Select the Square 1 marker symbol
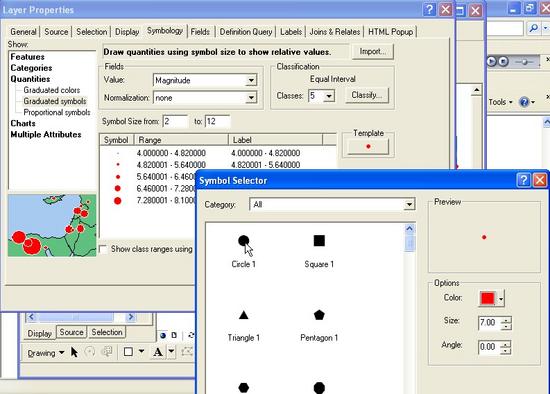This screenshot has height=394, width=550. coord(319,241)
